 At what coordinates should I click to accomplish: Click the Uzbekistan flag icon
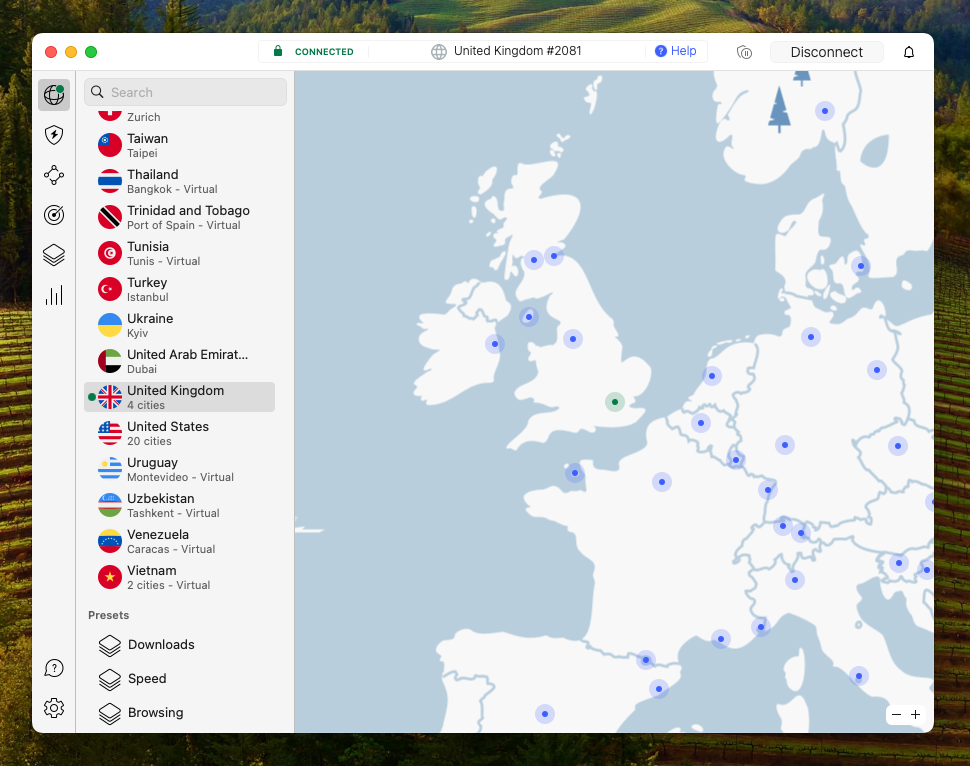[x=109, y=505]
